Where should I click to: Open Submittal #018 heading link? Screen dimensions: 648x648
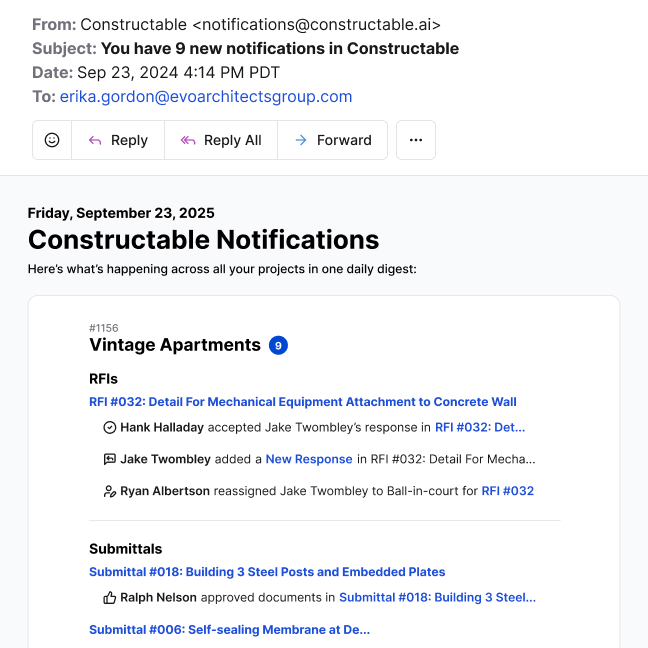(267, 572)
